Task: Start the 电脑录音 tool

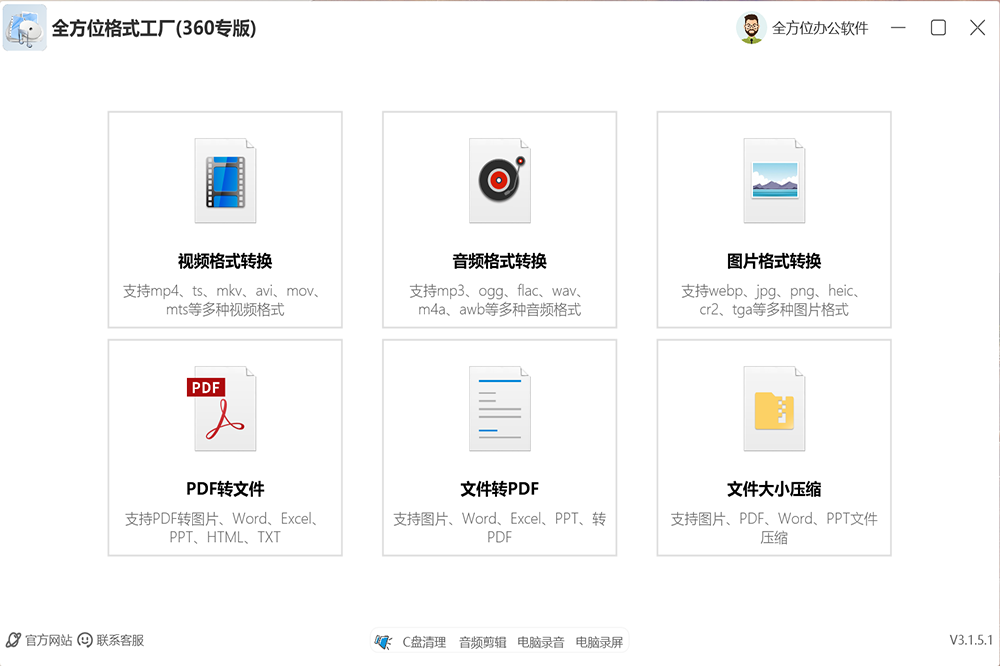Action: [541, 642]
